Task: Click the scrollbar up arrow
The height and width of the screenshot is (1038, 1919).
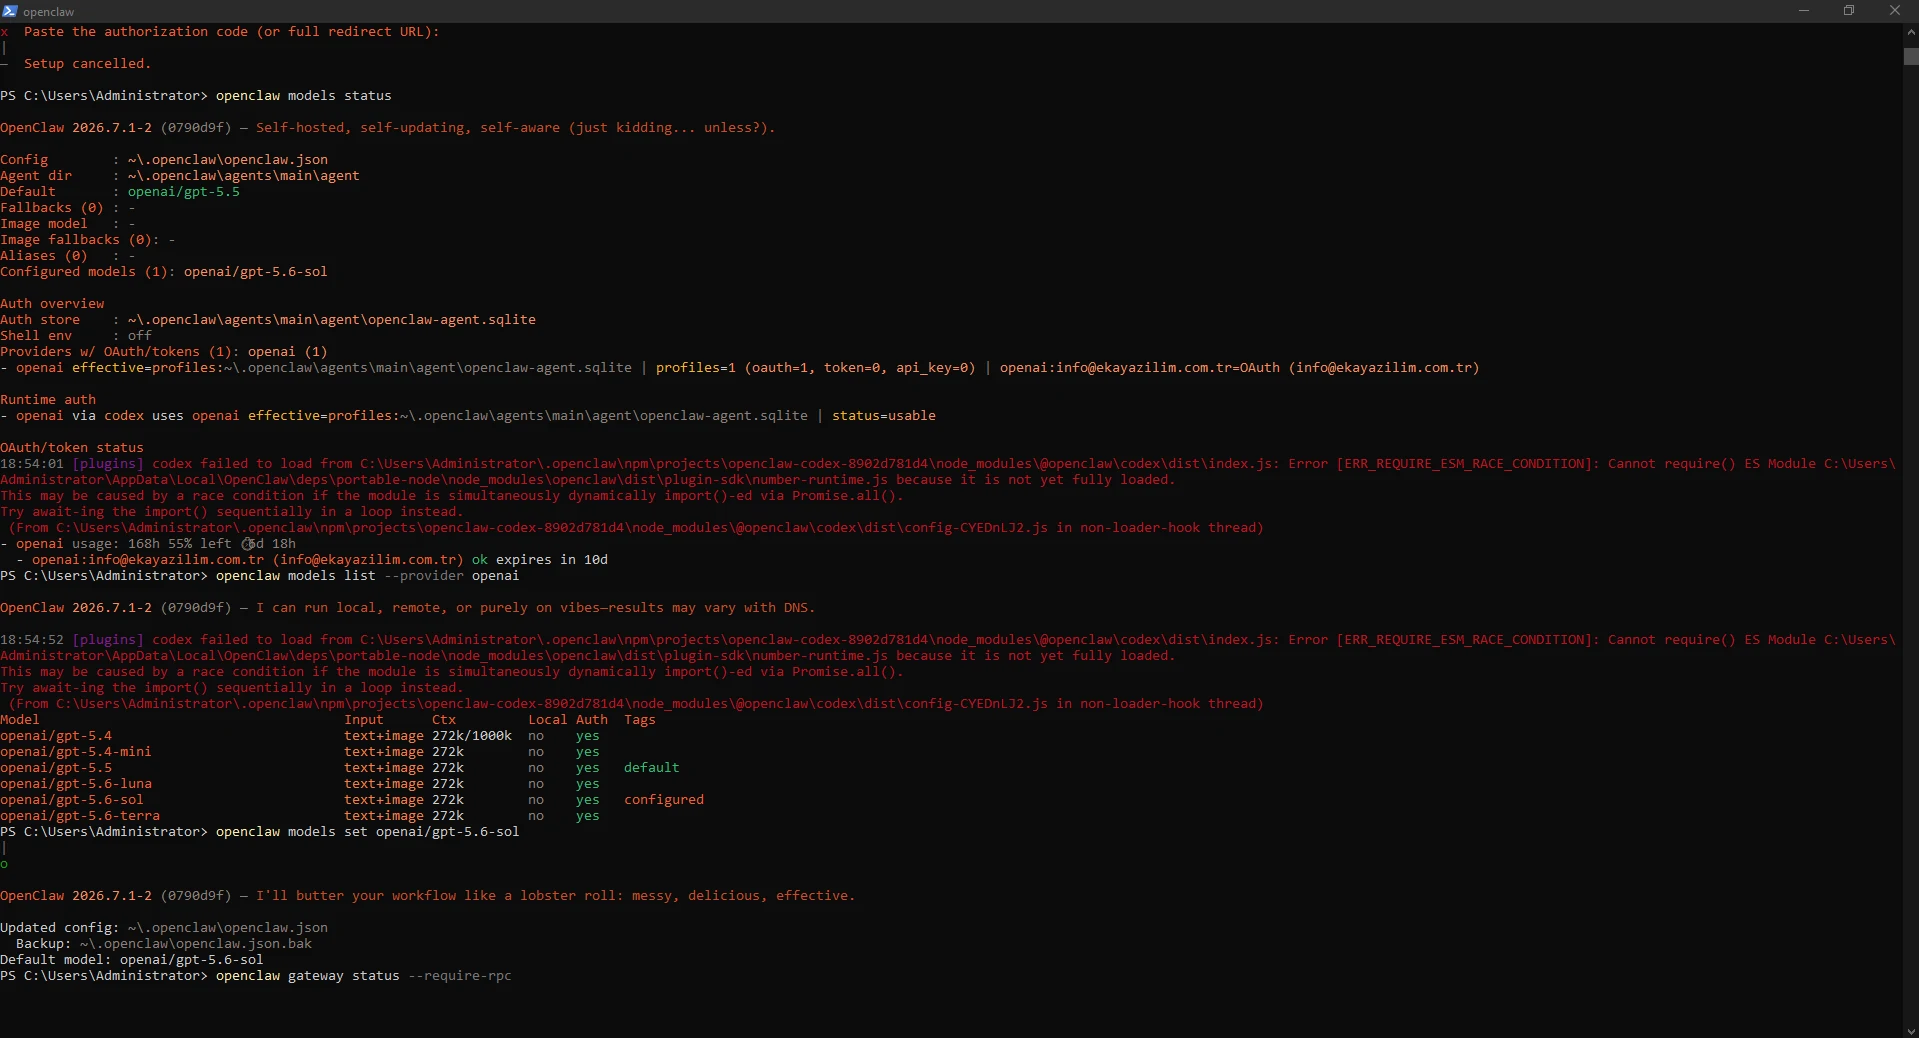Action: pos(1911,31)
